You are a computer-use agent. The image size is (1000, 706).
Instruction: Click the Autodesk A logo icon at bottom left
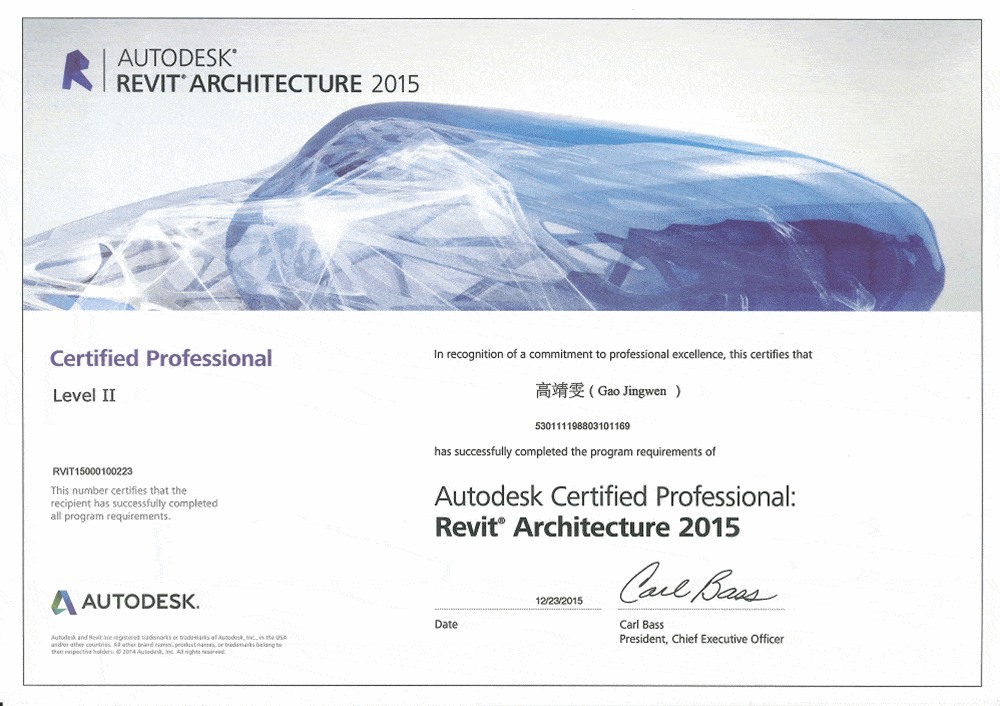tap(64, 602)
